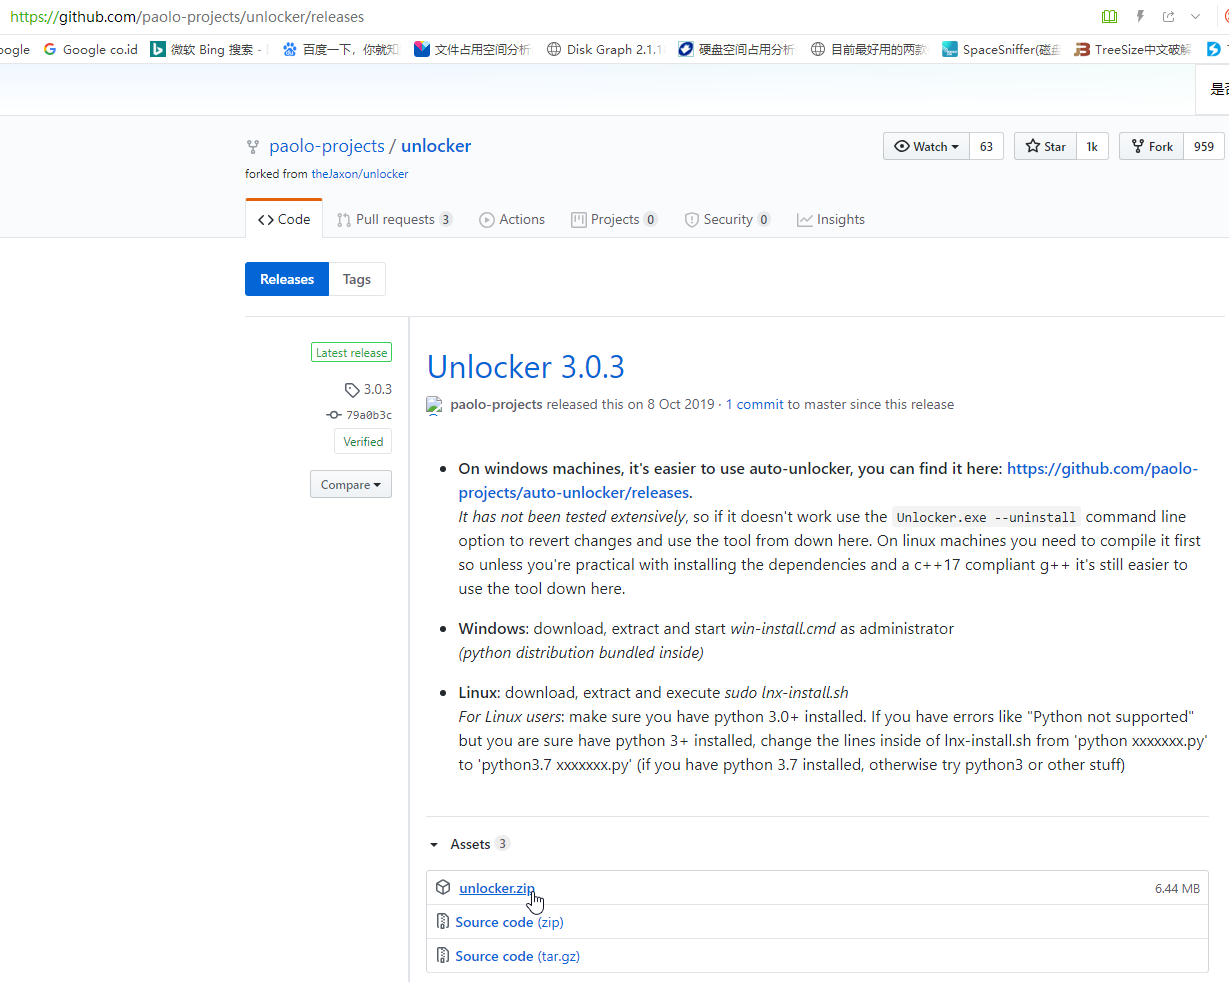Open the '1 commit' link
1229x982 pixels.
(755, 404)
